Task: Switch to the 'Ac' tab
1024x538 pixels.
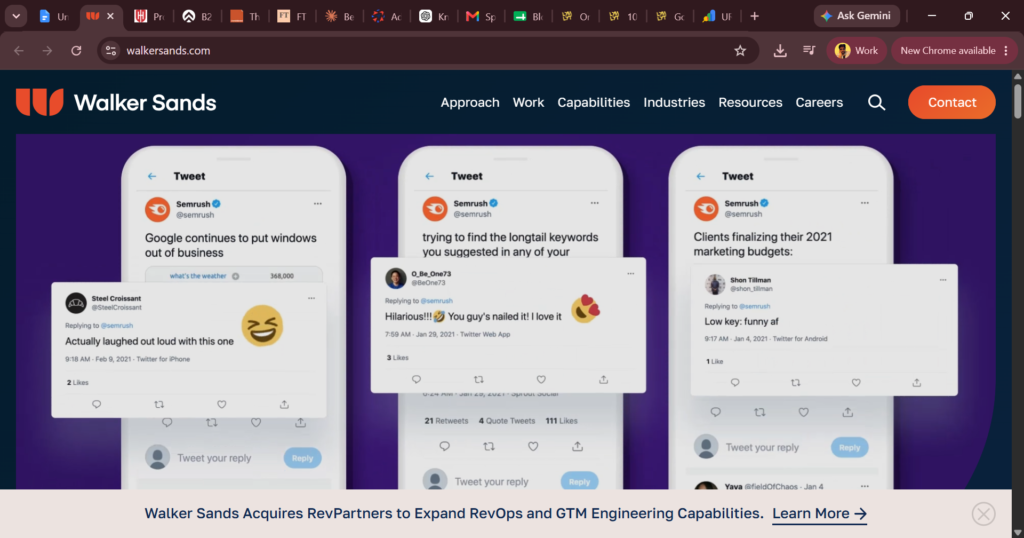Action: (387, 16)
